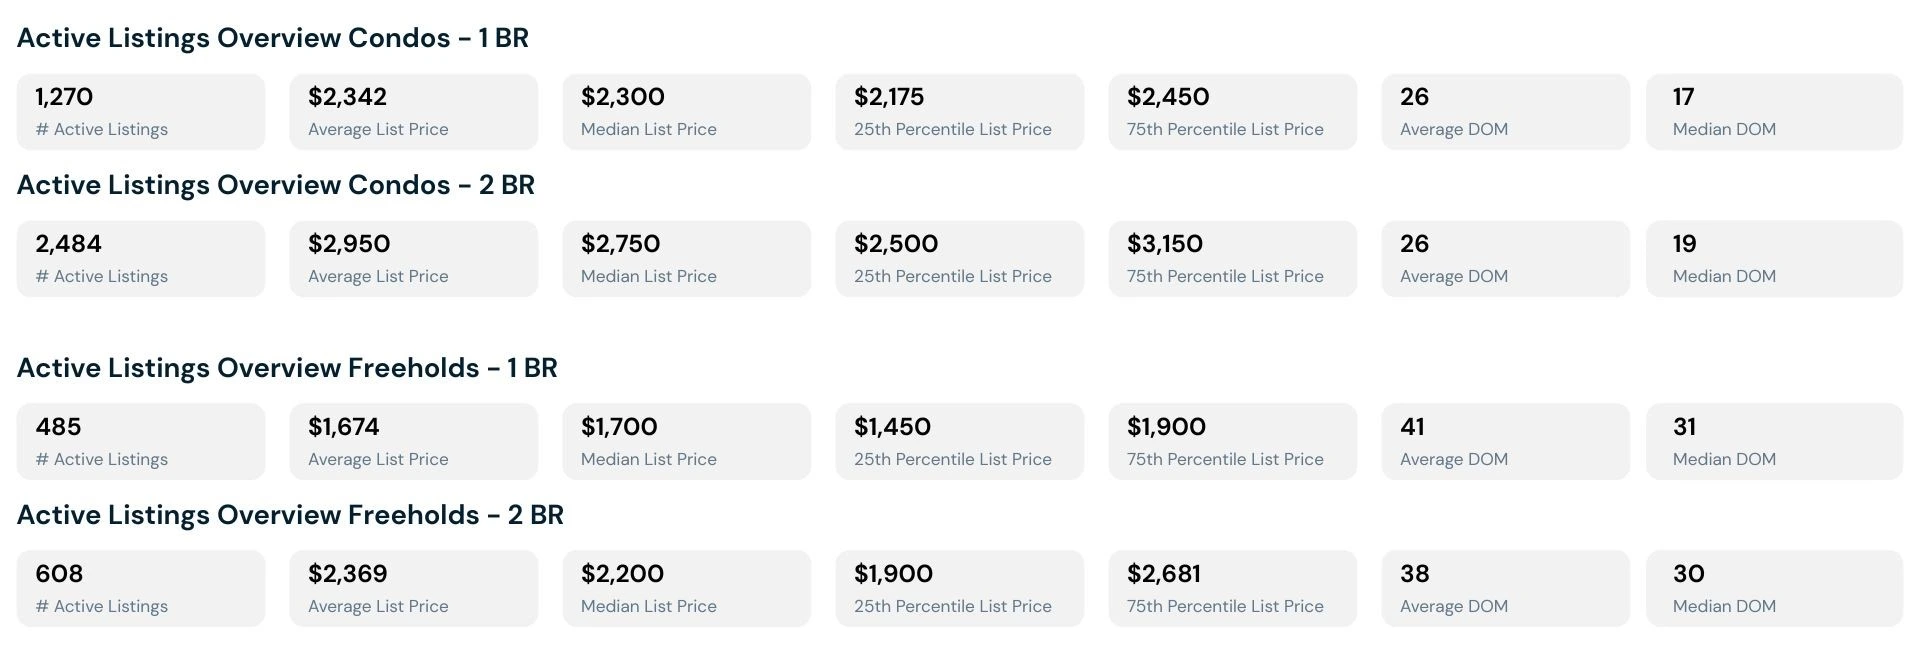The width and height of the screenshot is (1920, 656).
Task: Click the $2,175 25th percentile price card
Action: coord(959,112)
